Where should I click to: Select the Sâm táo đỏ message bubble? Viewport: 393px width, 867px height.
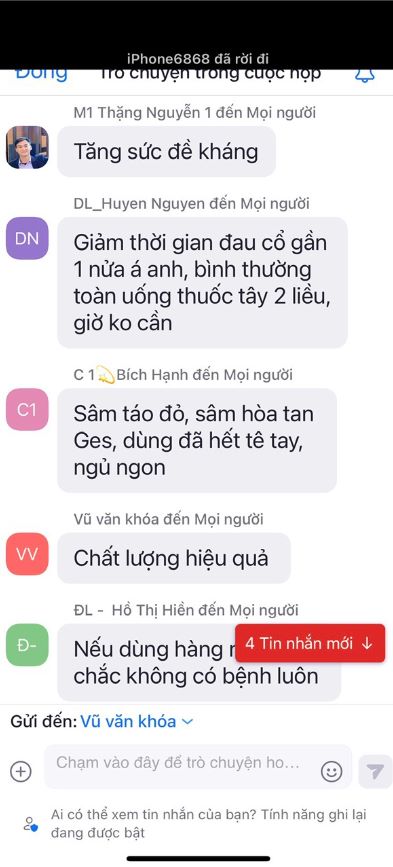click(x=197, y=441)
